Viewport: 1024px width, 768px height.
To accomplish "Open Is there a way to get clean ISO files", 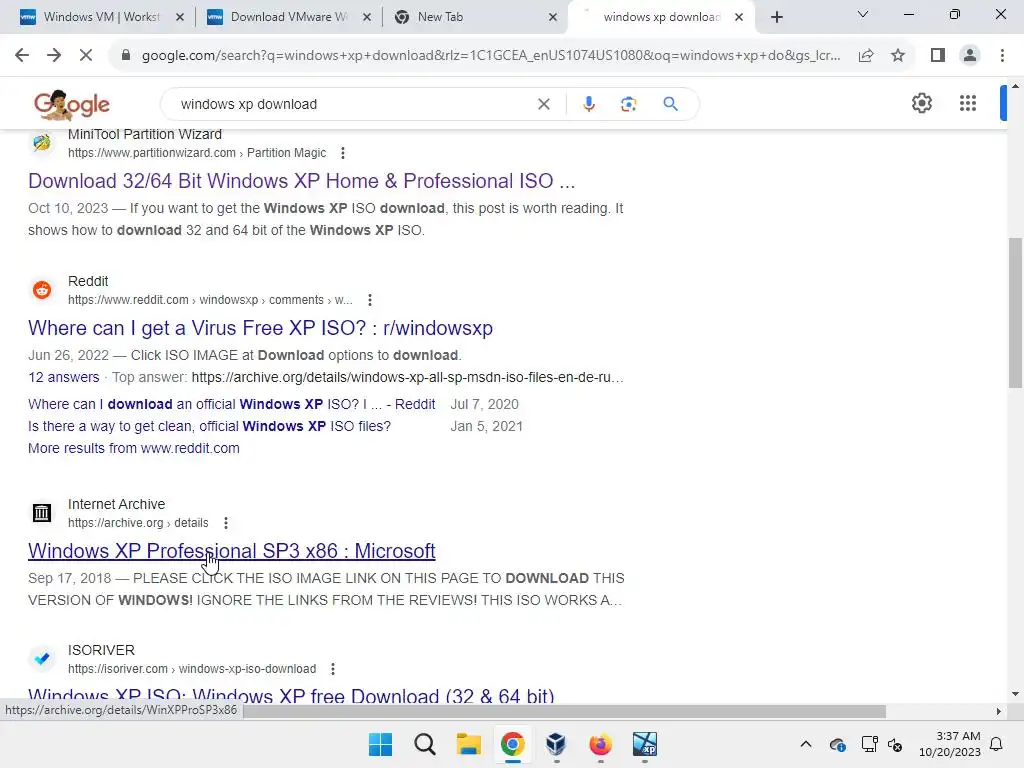I will [x=209, y=426].
